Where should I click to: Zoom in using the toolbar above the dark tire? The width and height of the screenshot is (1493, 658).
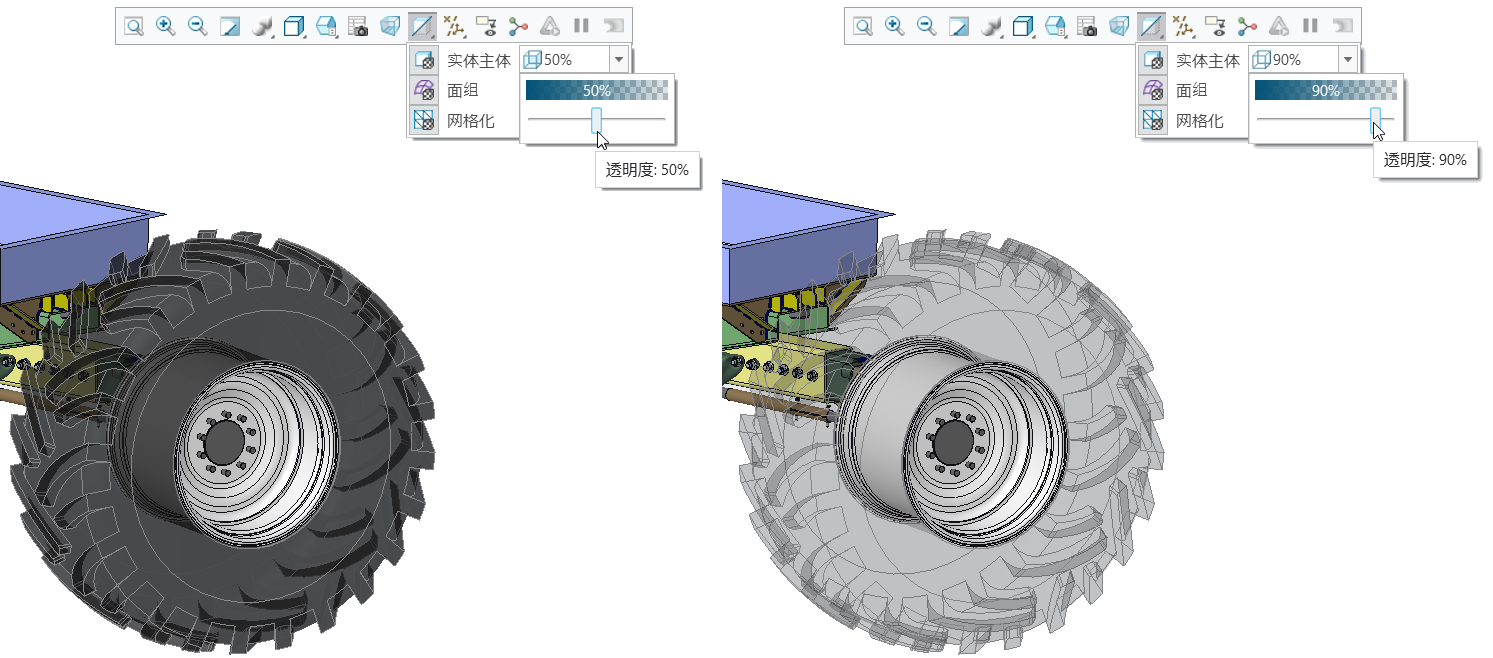pyautogui.click(x=166, y=26)
